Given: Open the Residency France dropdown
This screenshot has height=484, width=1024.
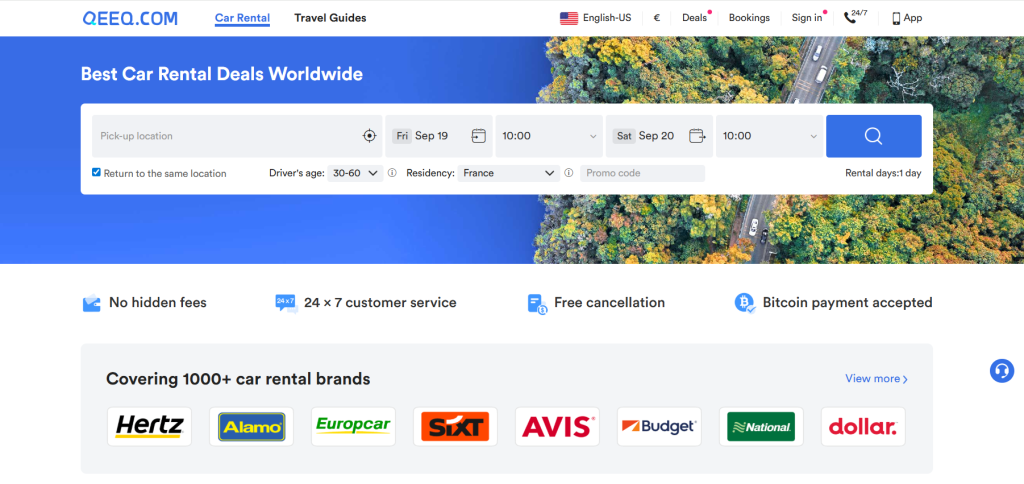Looking at the screenshot, I should click(x=508, y=173).
